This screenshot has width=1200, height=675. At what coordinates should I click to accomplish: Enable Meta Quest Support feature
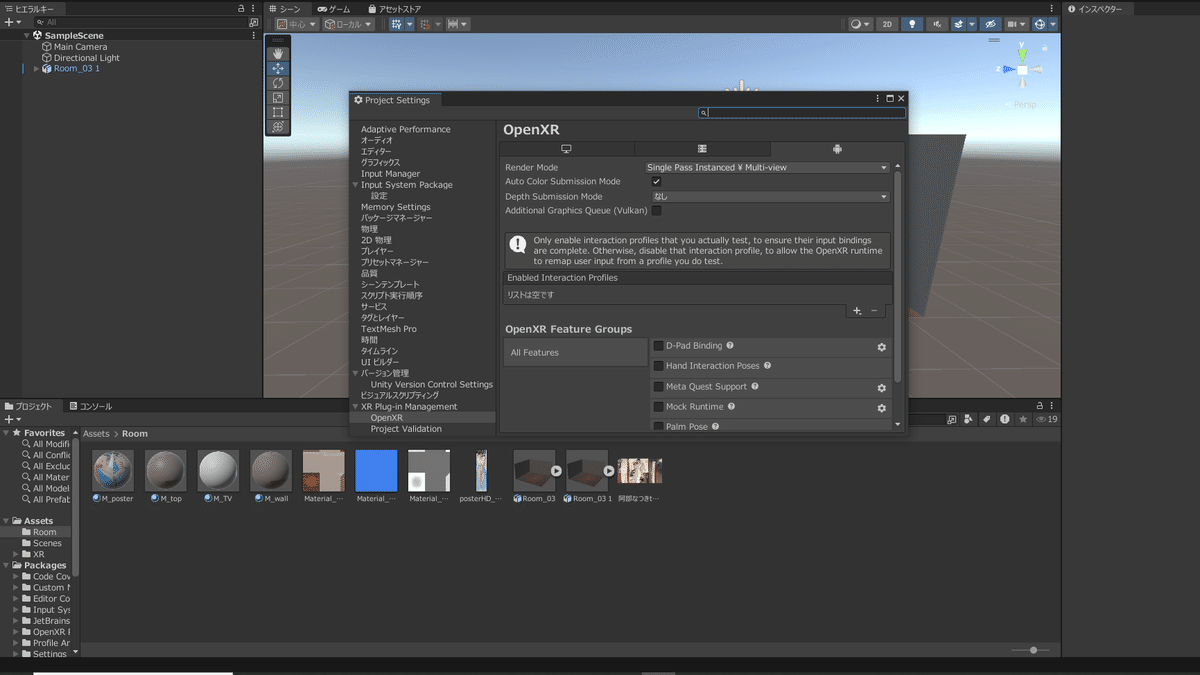(x=658, y=387)
